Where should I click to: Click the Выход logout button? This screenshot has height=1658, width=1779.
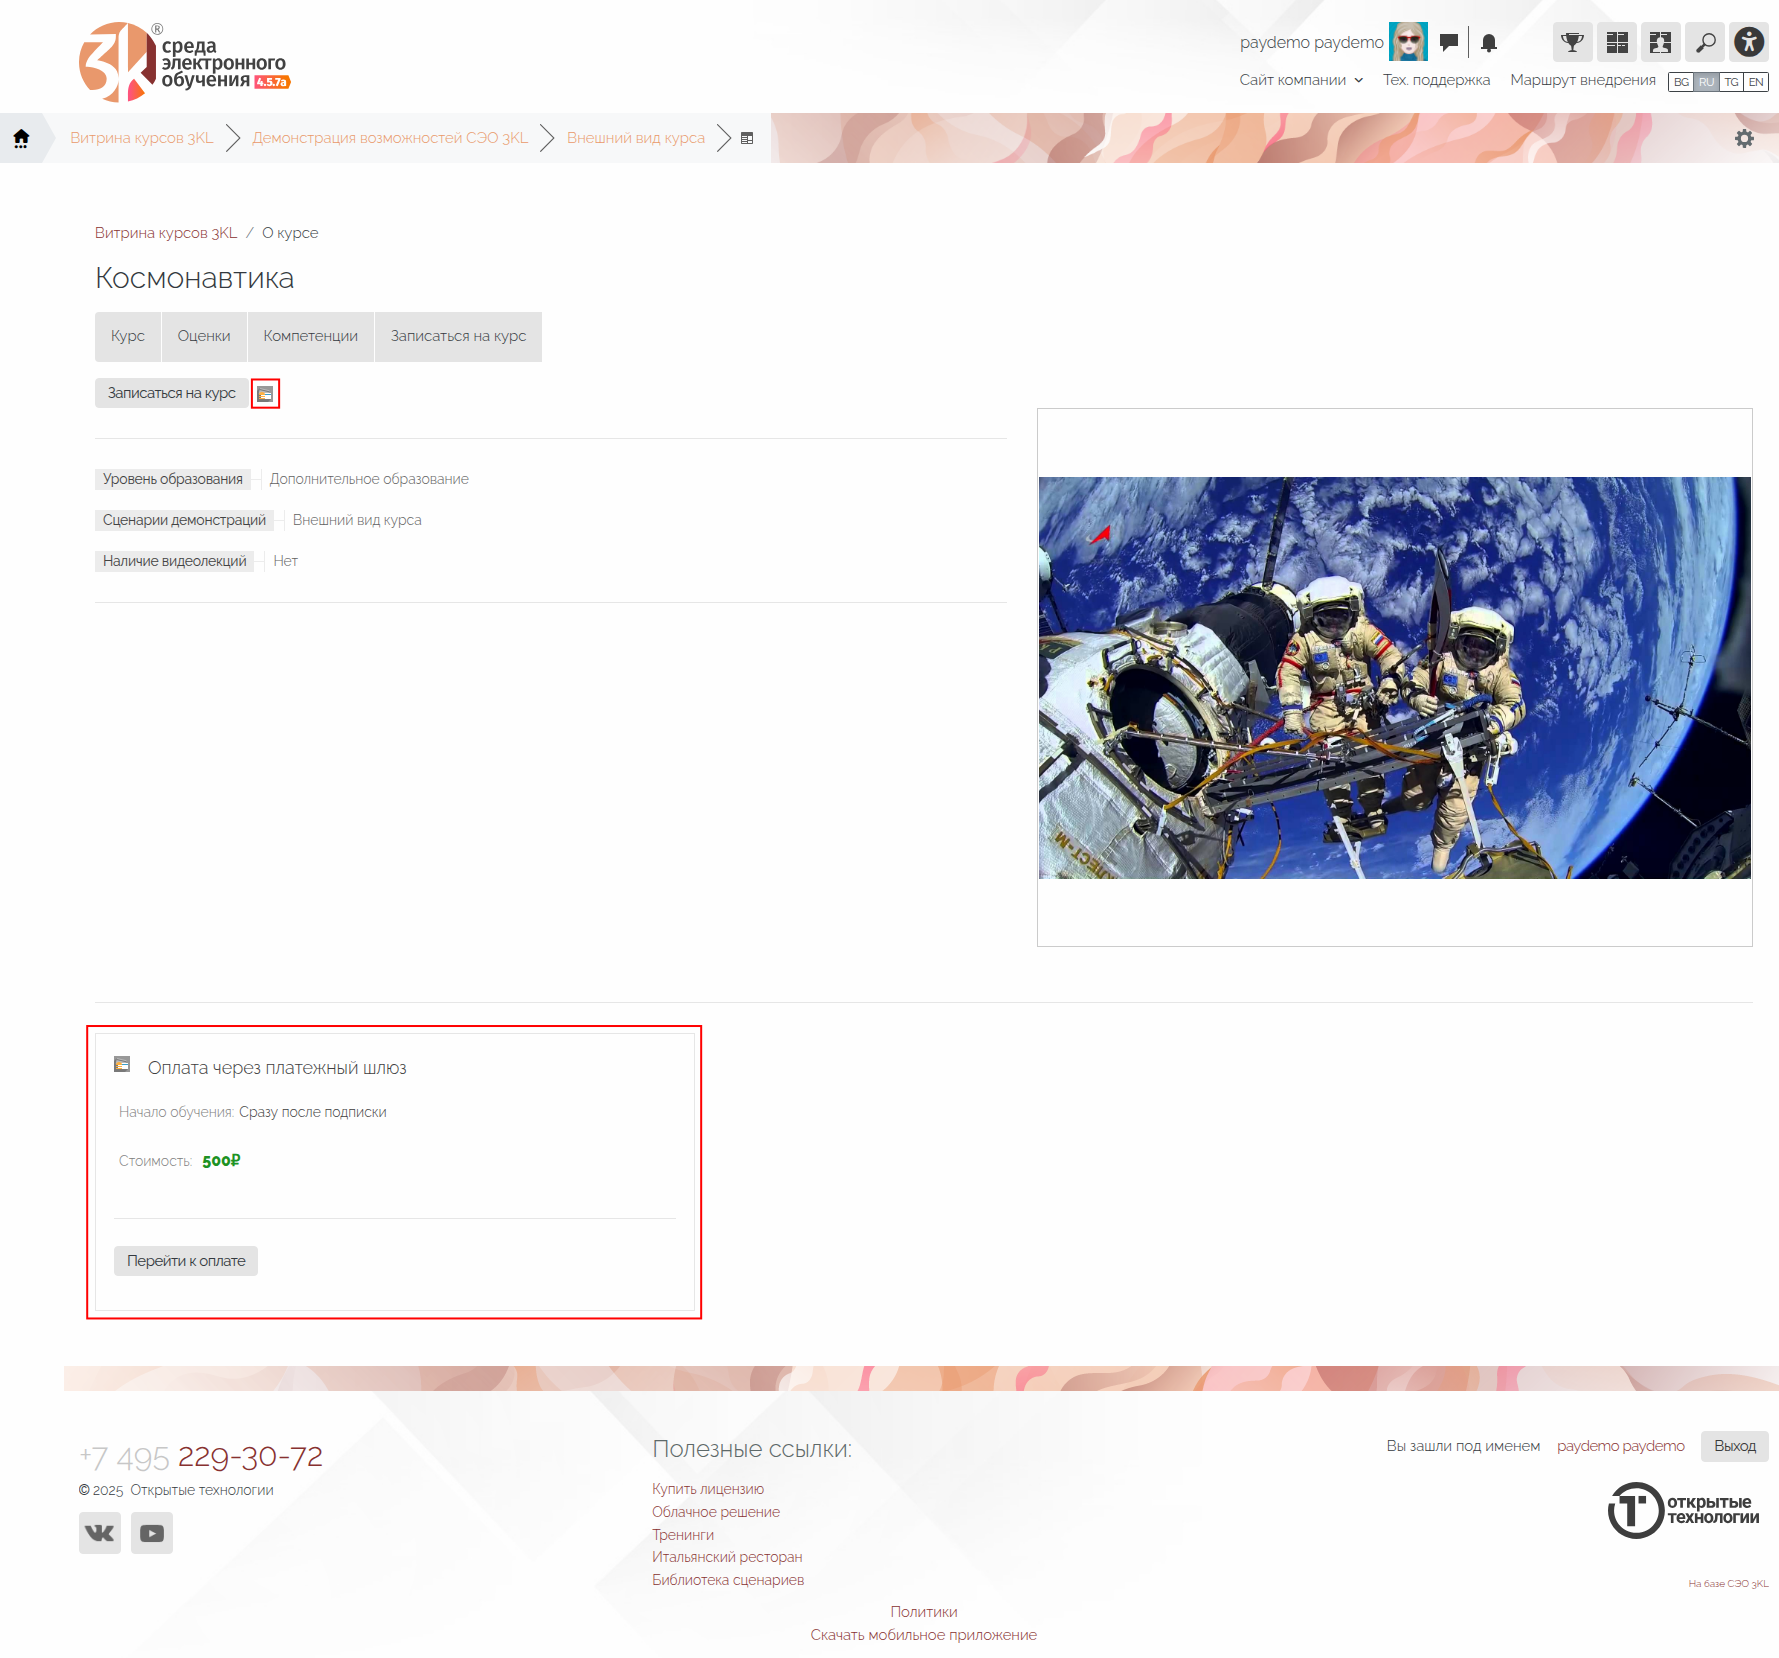[1734, 1446]
